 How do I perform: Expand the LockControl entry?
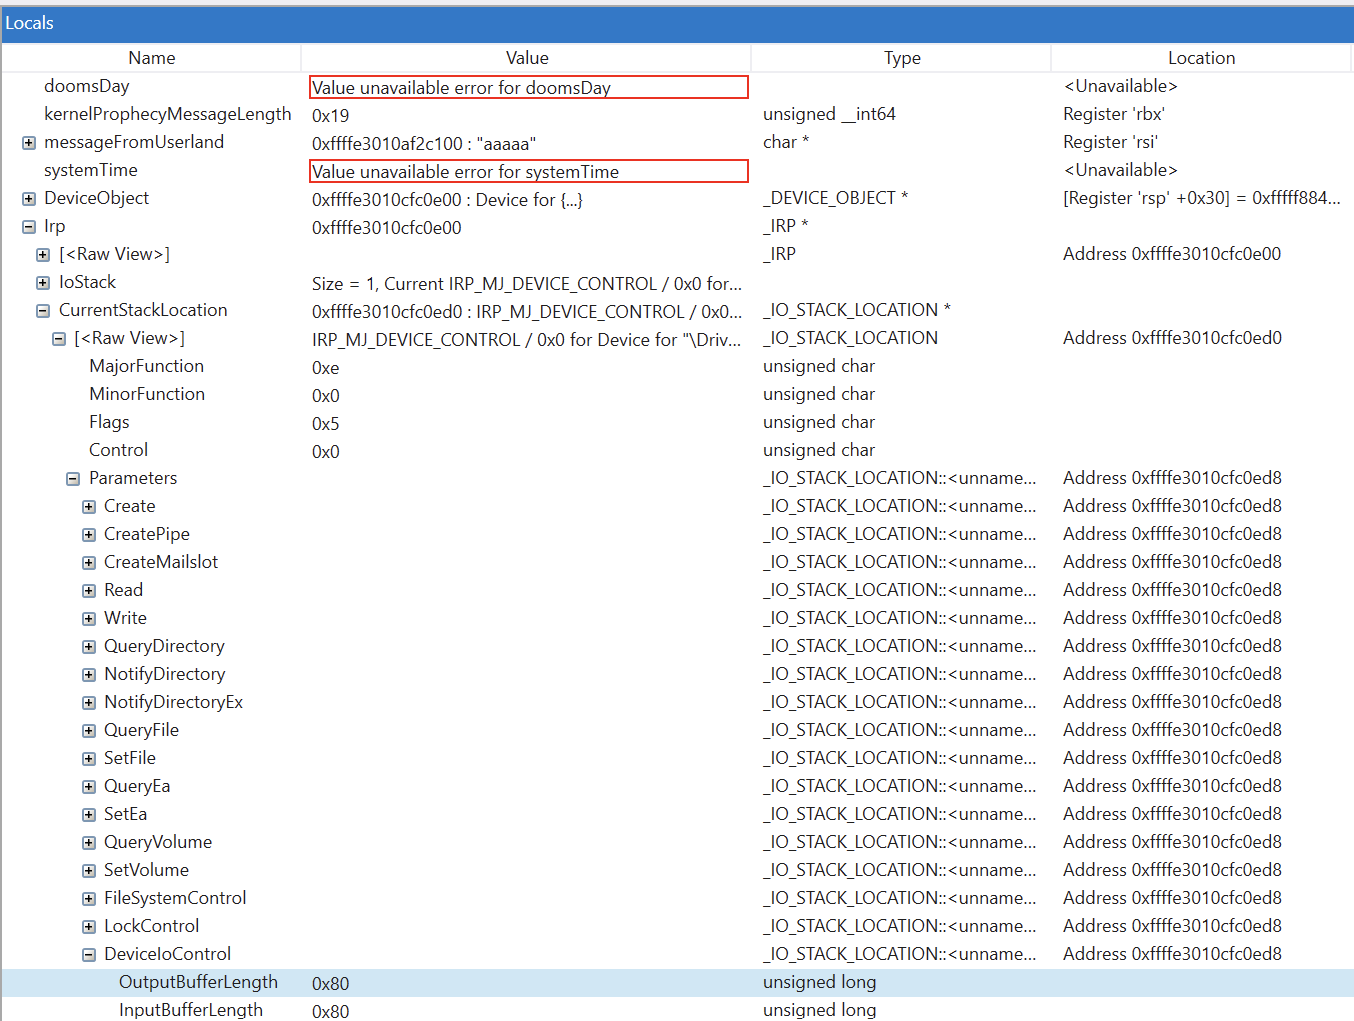click(89, 927)
